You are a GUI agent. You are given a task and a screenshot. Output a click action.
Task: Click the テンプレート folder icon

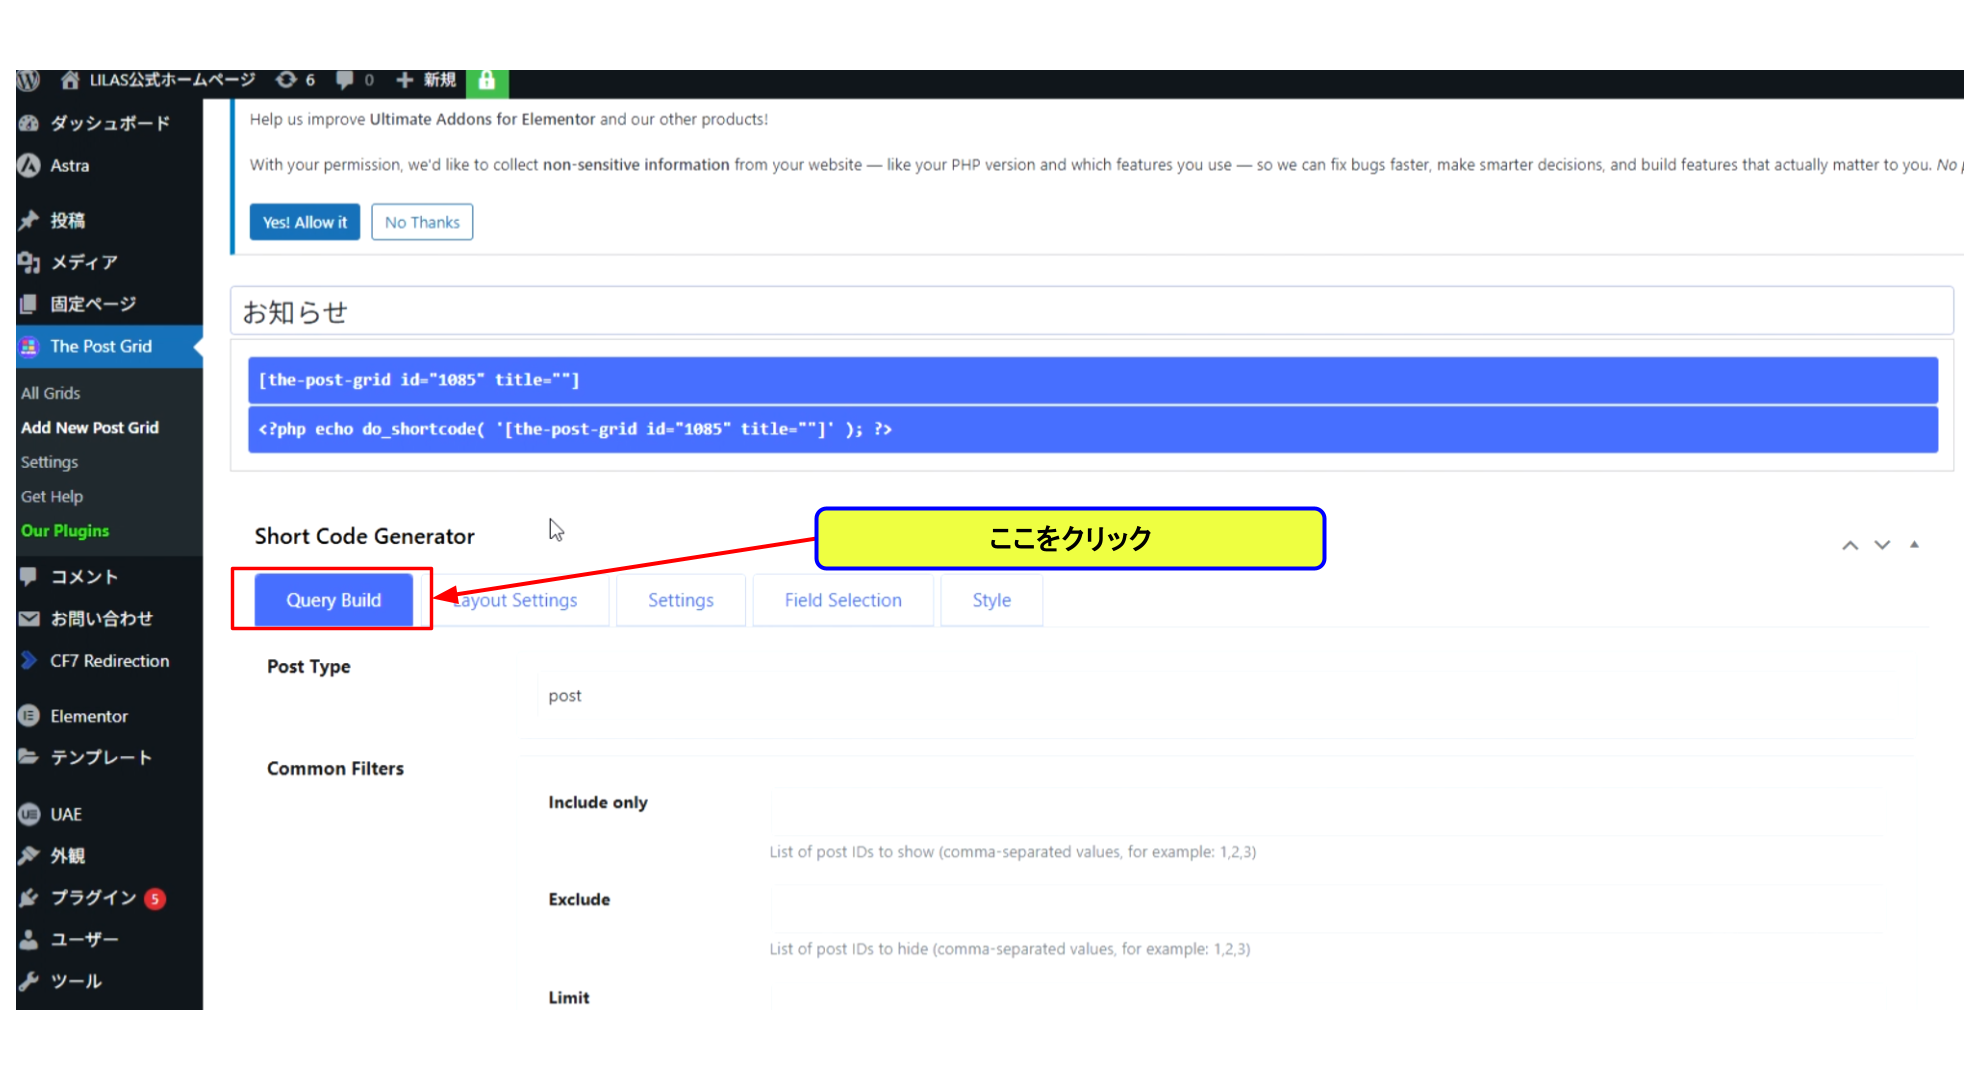[x=29, y=757]
